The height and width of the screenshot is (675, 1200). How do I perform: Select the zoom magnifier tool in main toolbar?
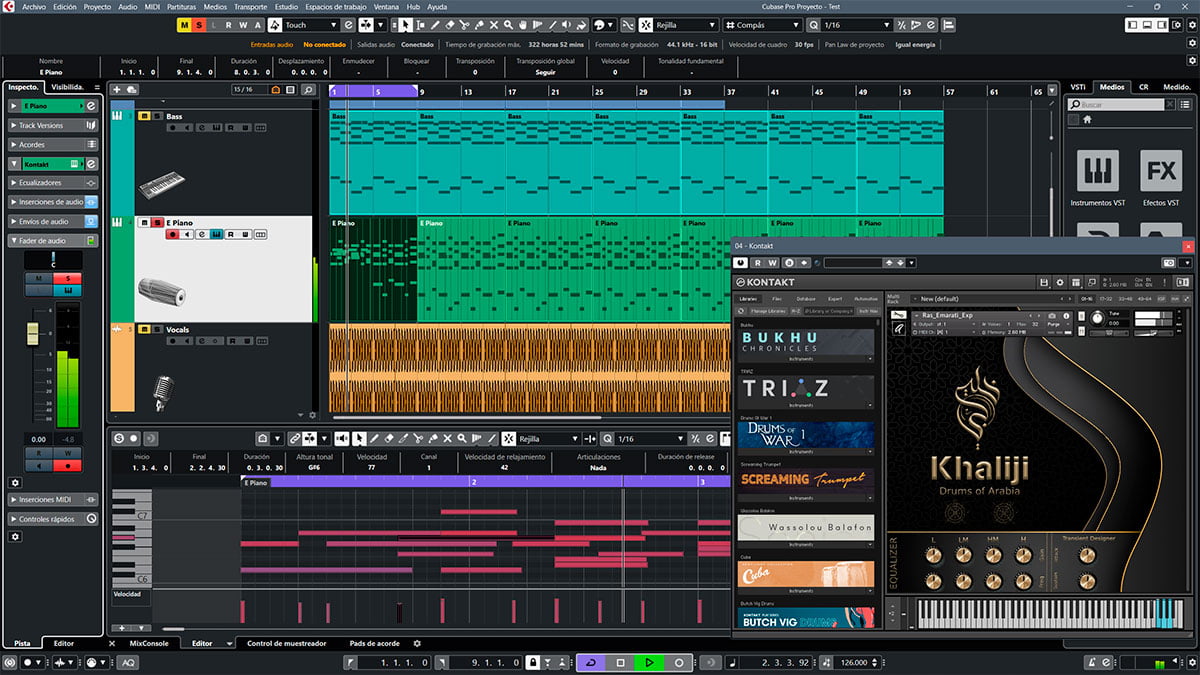pyautogui.click(x=508, y=24)
